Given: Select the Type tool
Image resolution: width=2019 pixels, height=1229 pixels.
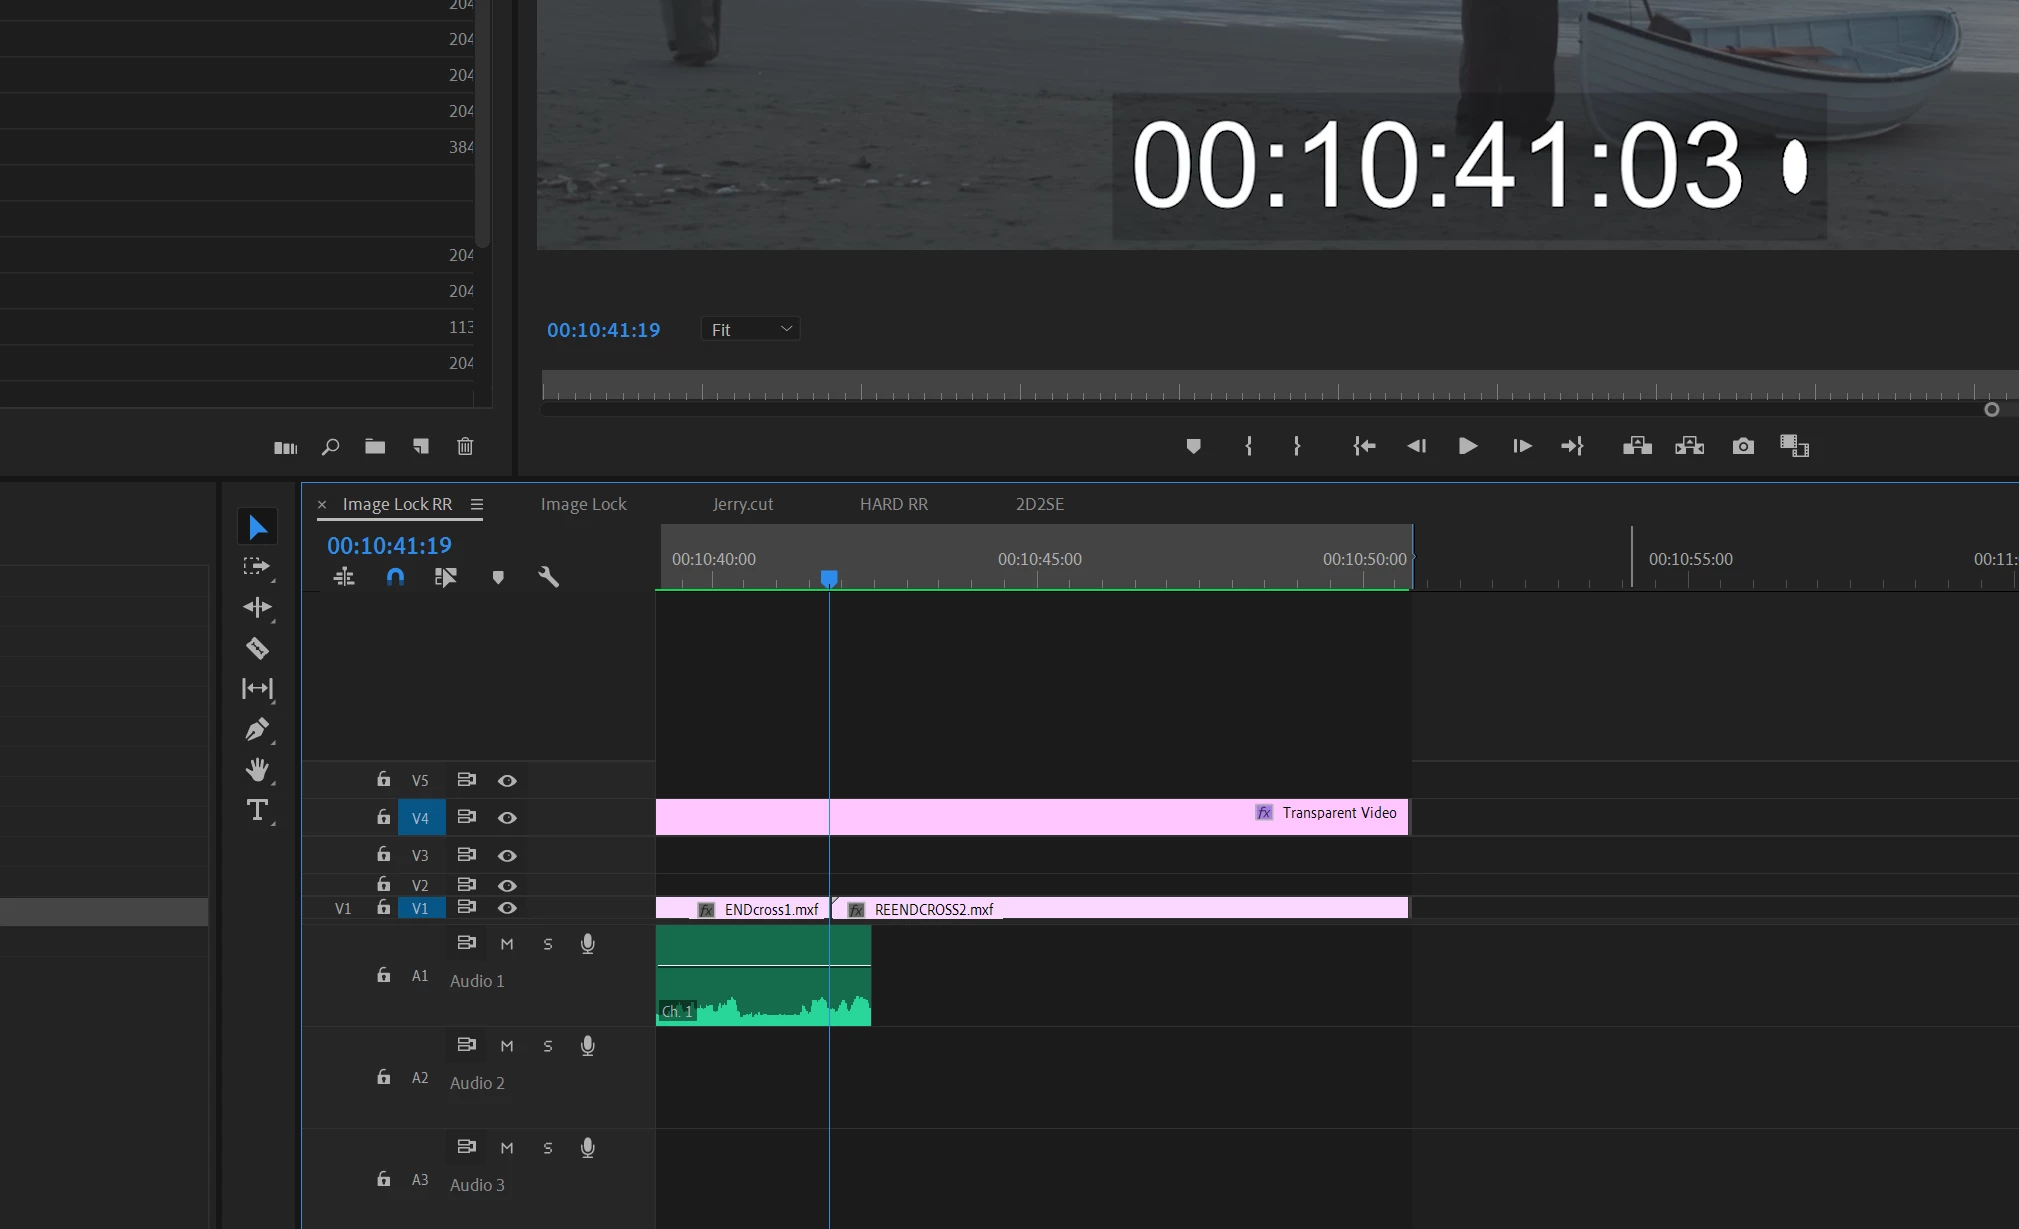Looking at the screenshot, I should [257, 810].
